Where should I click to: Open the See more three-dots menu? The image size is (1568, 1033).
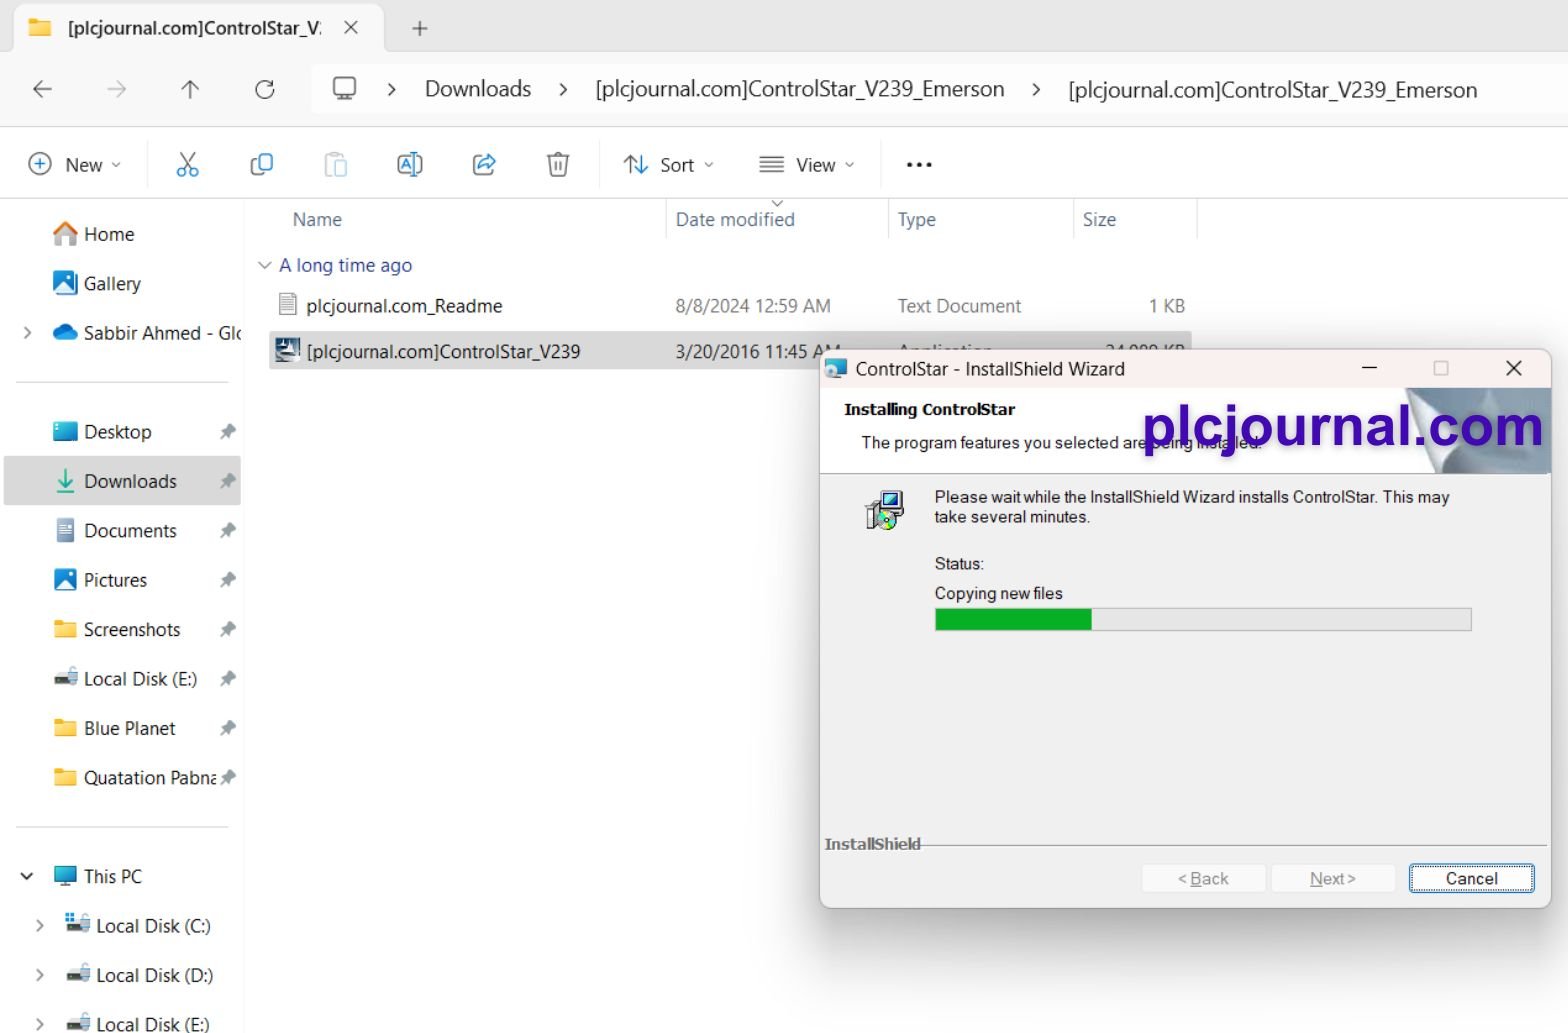[x=919, y=165]
